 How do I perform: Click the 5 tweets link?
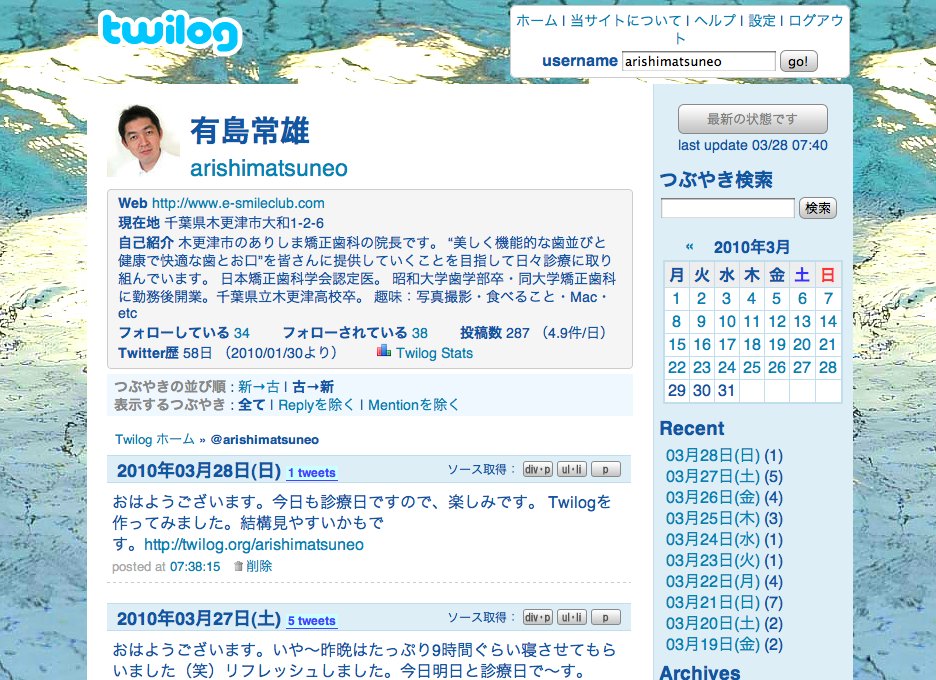pyautogui.click(x=312, y=621)
